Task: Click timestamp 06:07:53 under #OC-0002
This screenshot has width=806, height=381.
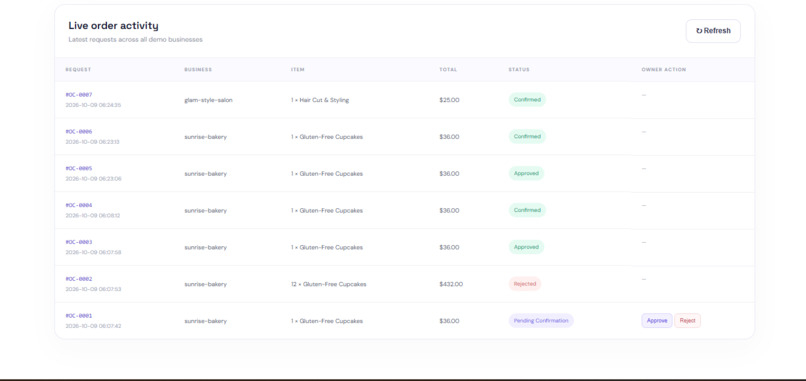Action: pos(93,289)
